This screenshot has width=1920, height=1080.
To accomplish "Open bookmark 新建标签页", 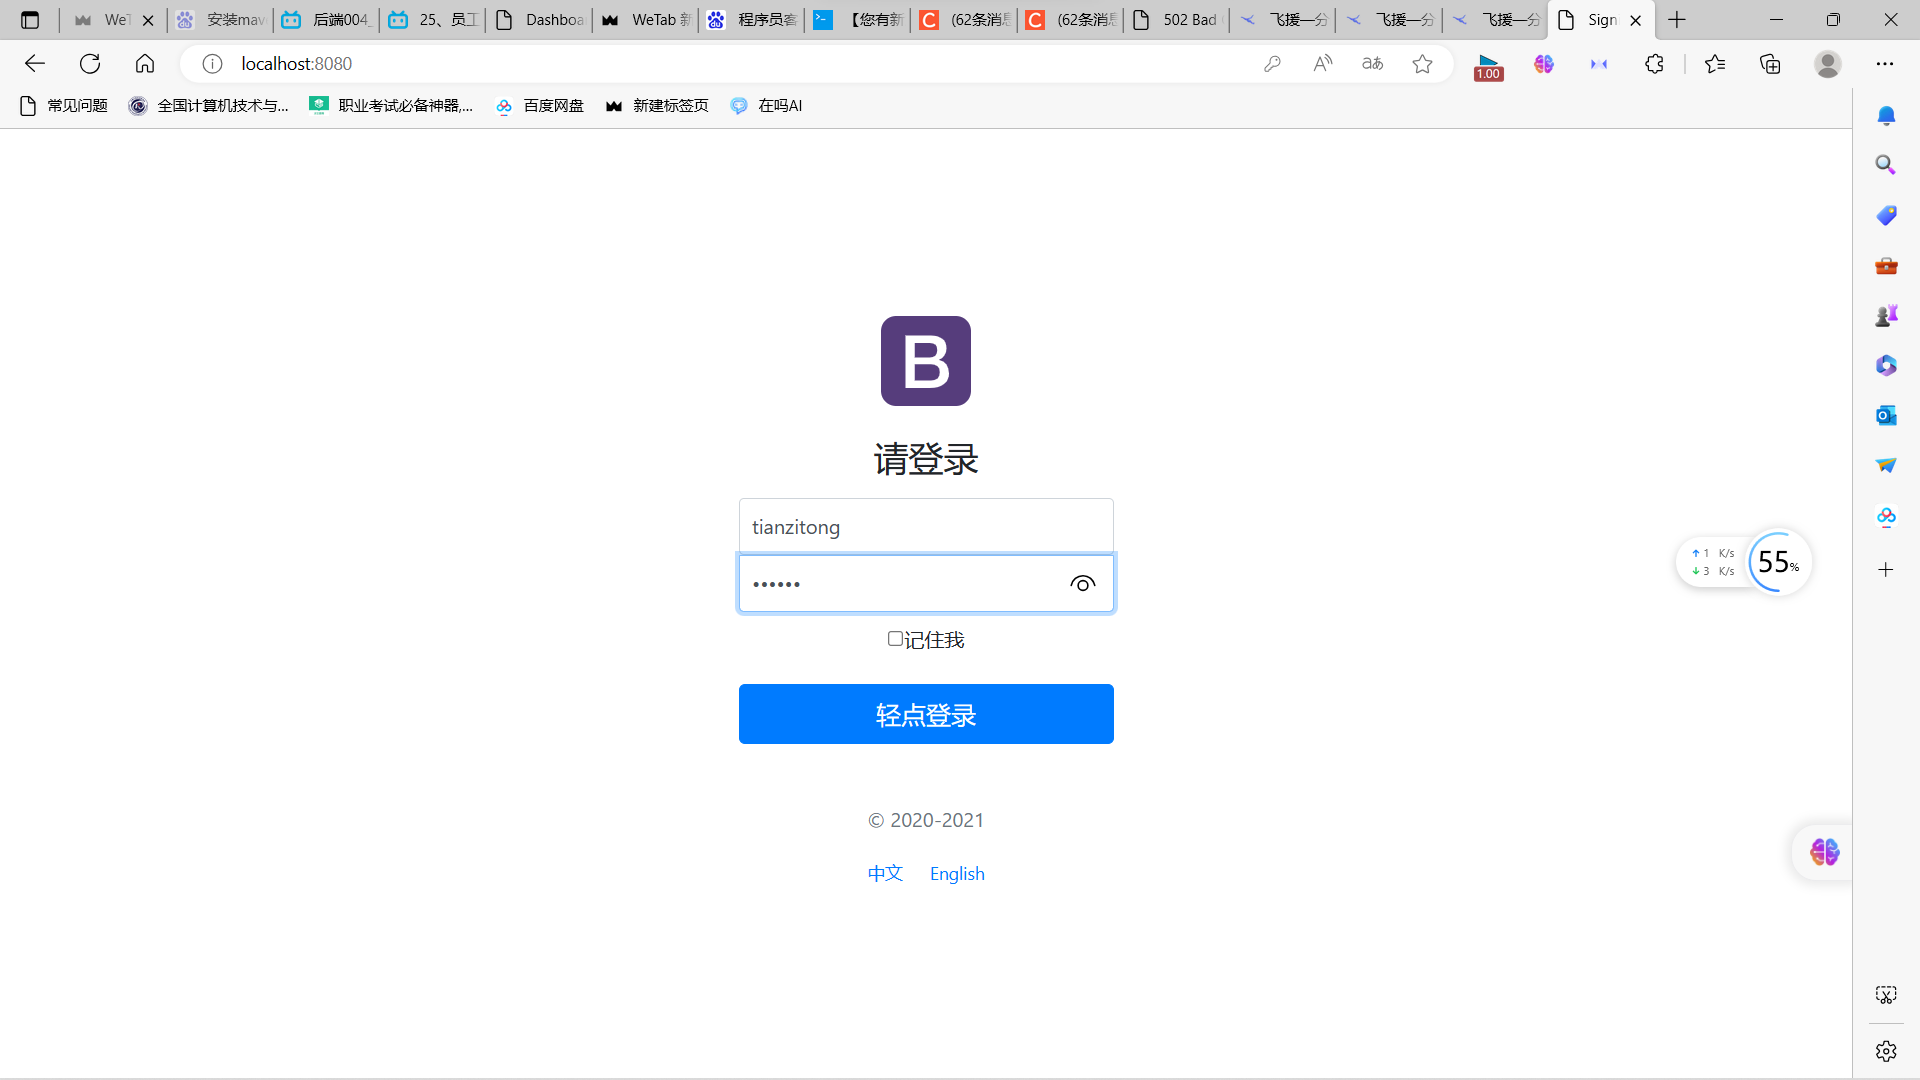I will point(657,106).
